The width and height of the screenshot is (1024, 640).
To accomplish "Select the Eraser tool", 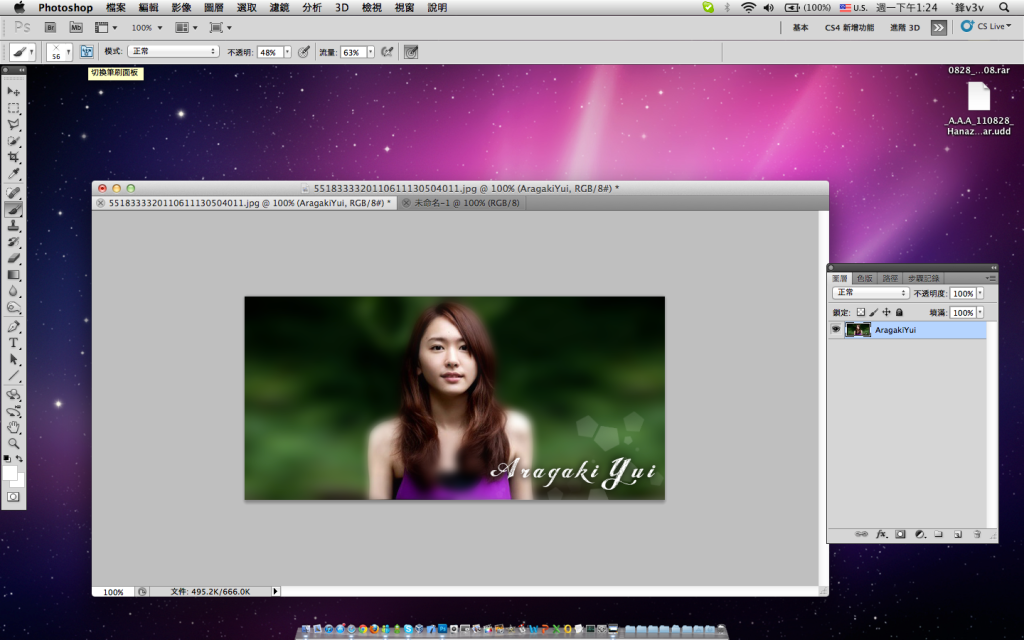I will pyautogui.click(x=14, y=258).
